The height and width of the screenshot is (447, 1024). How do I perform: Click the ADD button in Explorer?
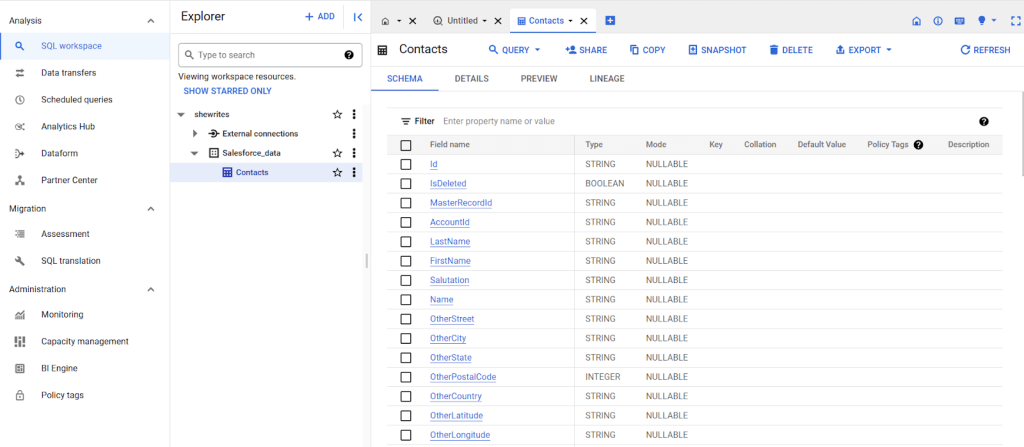320,16
